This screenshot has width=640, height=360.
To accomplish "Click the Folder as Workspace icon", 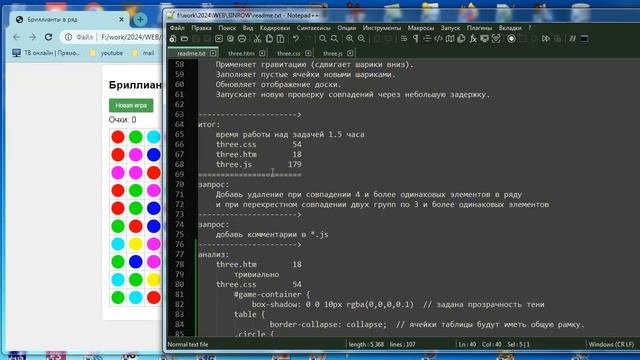I will tap(484, 39).
